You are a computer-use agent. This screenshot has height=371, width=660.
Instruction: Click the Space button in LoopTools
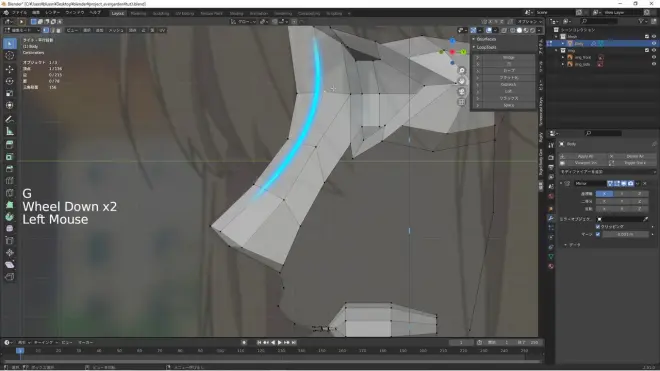[508, 105]
